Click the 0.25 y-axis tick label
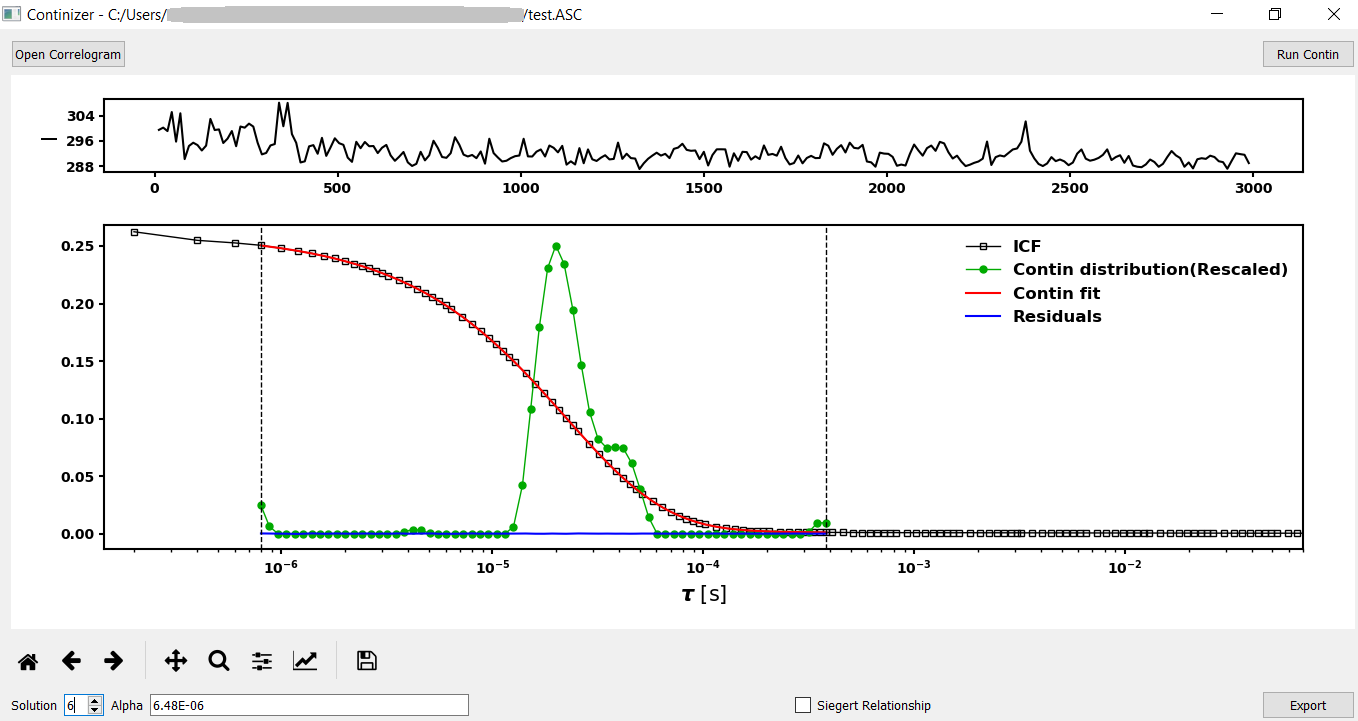This screenshot has width=1358, height=721. [x=76, y=246]
